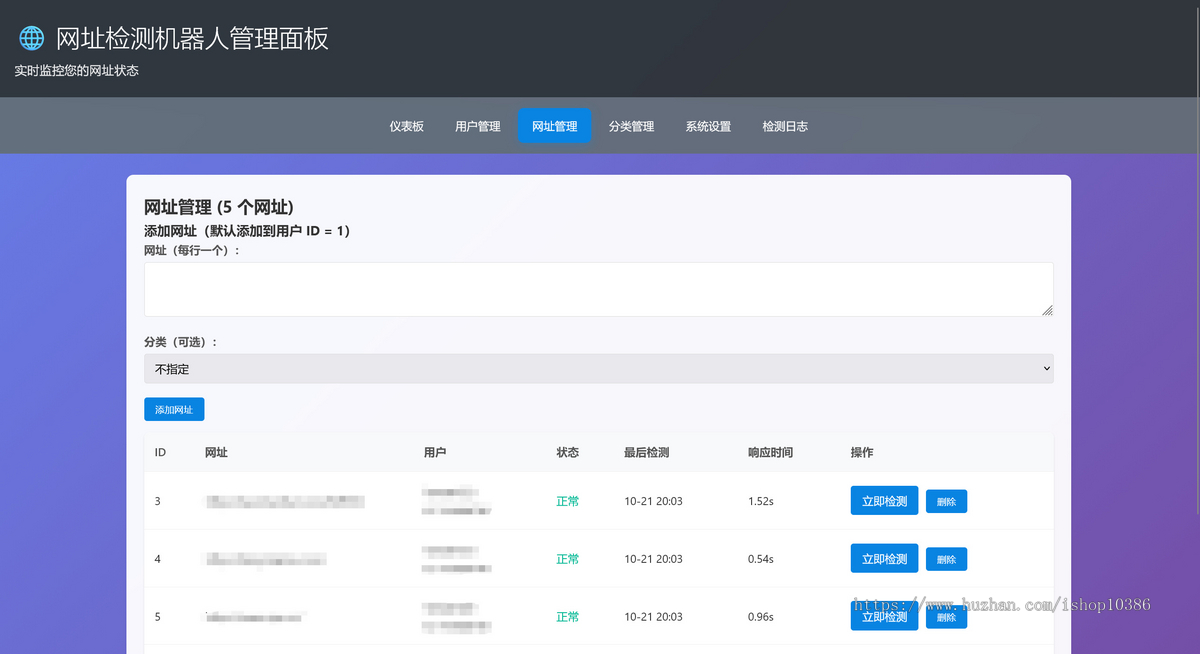Click the 网址管理 (5 个网址) heading
The image size is (1200, 654).
pyautogui.click(x=219, y=207)
